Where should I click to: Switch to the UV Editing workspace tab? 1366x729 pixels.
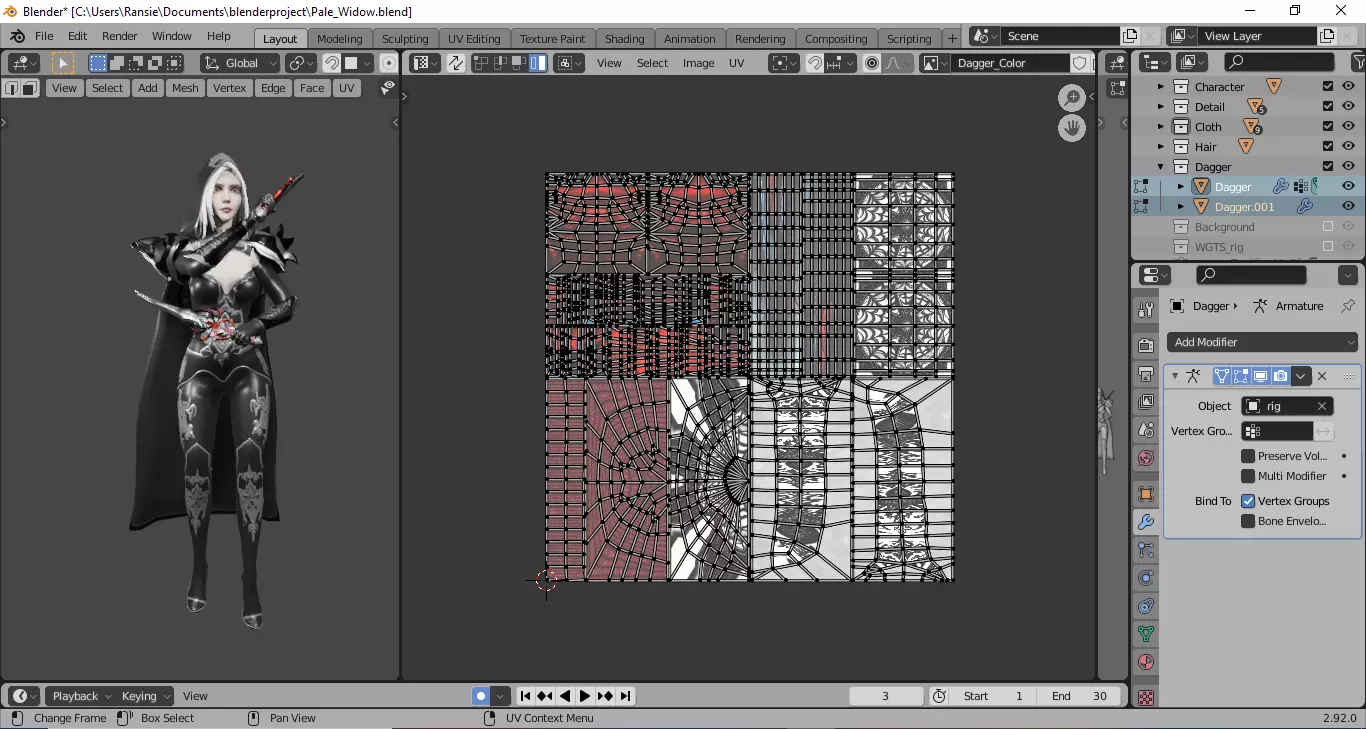coord(474,39)
